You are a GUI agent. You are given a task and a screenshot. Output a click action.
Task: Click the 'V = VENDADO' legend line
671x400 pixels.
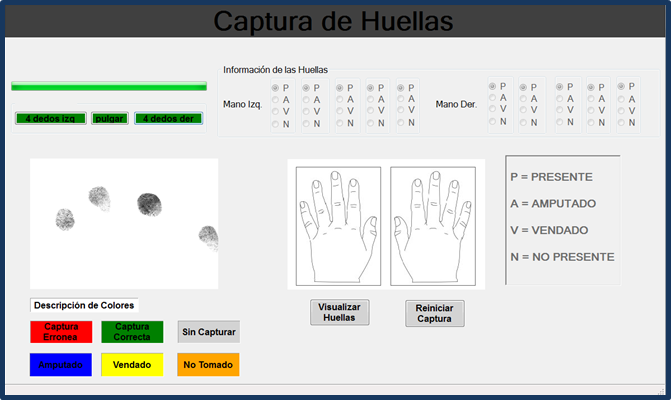click(x=549, y=230)
